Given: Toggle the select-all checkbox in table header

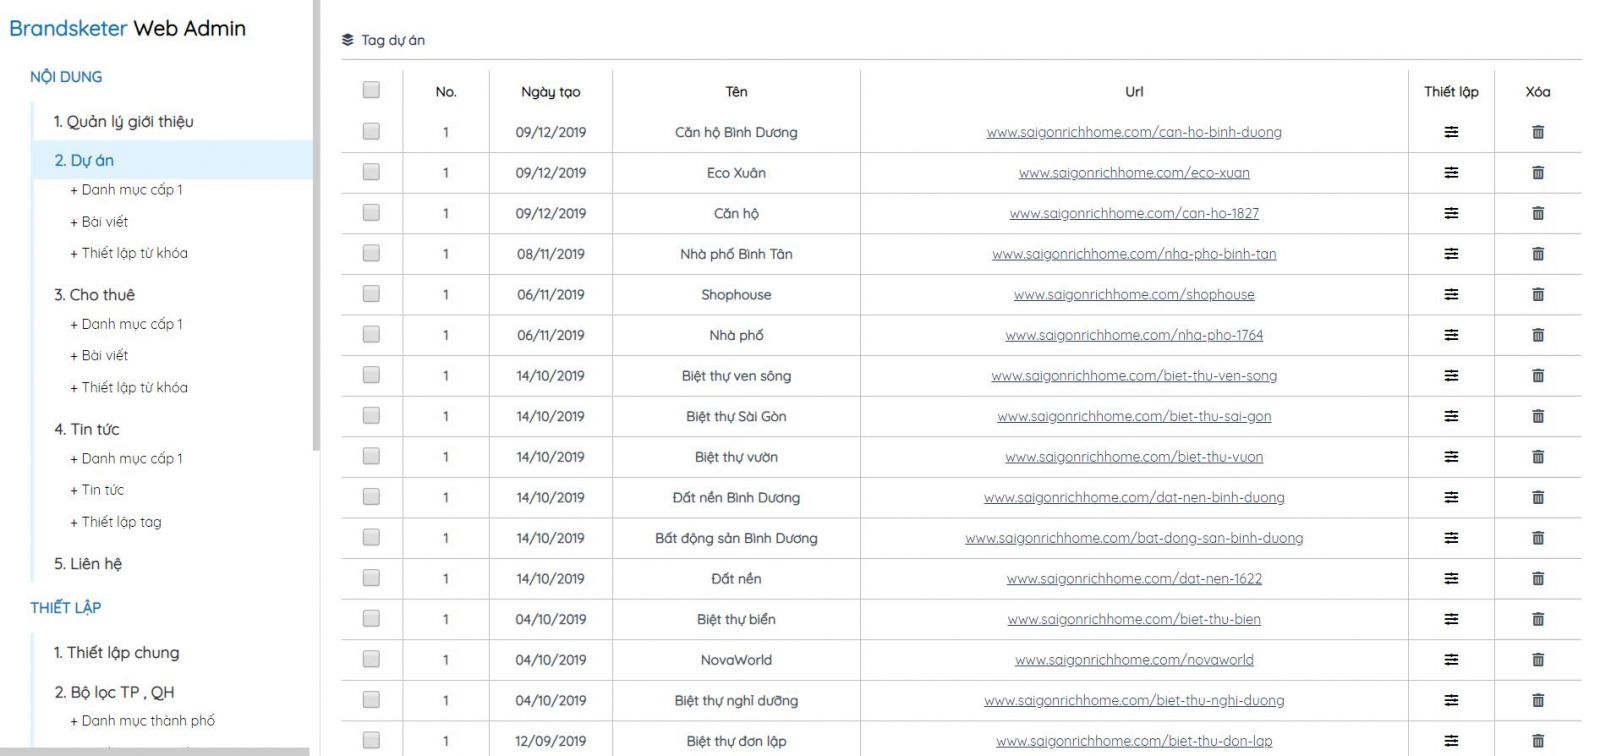Looking at the screenshot, I should 371,90.
